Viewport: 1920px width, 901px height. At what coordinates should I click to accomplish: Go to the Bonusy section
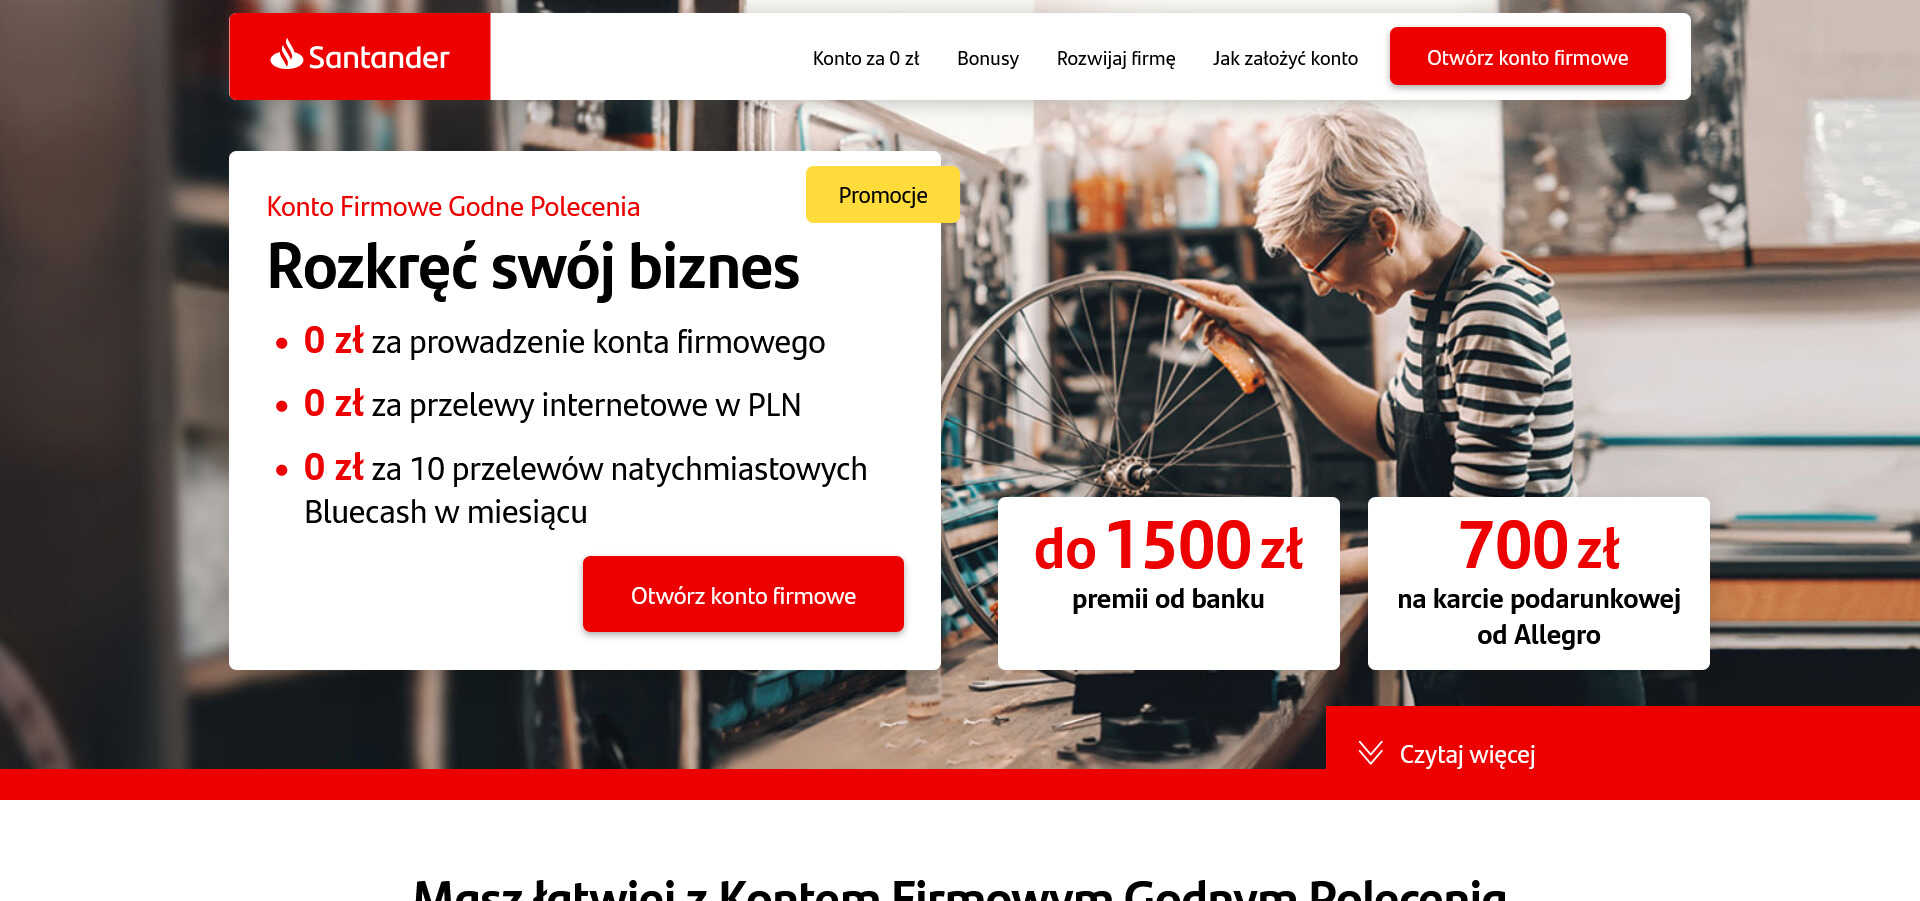pos(987,58)
